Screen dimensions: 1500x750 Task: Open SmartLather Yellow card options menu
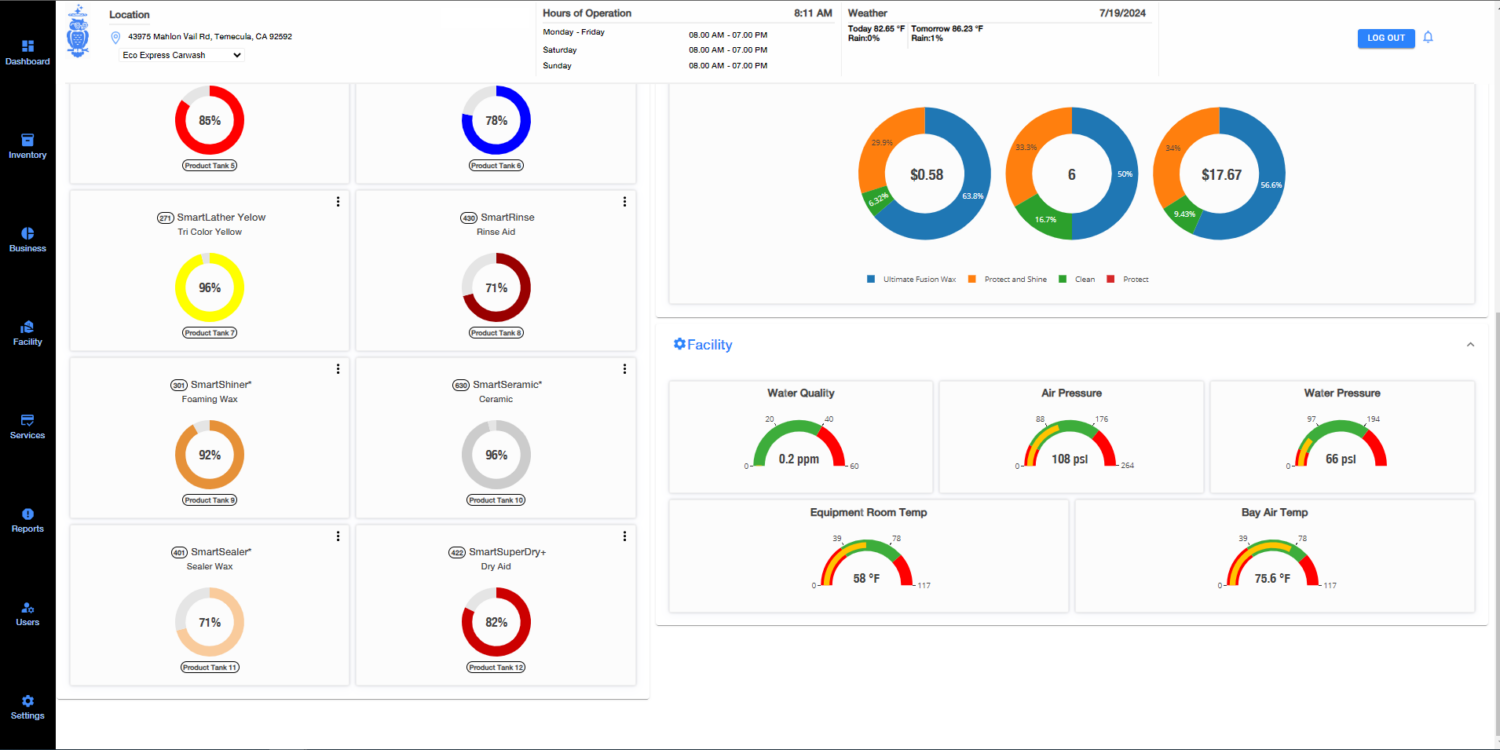coord(338,202)
